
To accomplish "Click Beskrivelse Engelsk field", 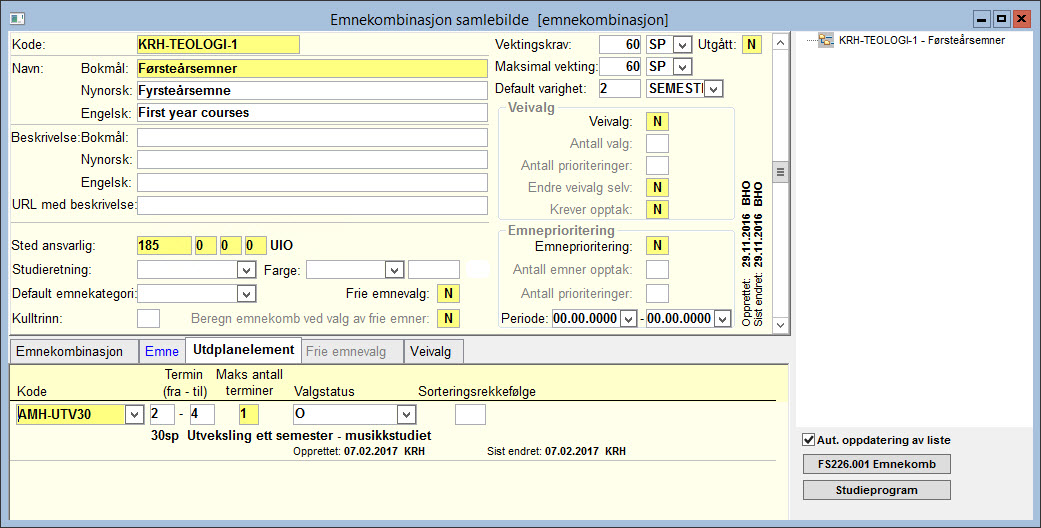I will pos(312,182).
